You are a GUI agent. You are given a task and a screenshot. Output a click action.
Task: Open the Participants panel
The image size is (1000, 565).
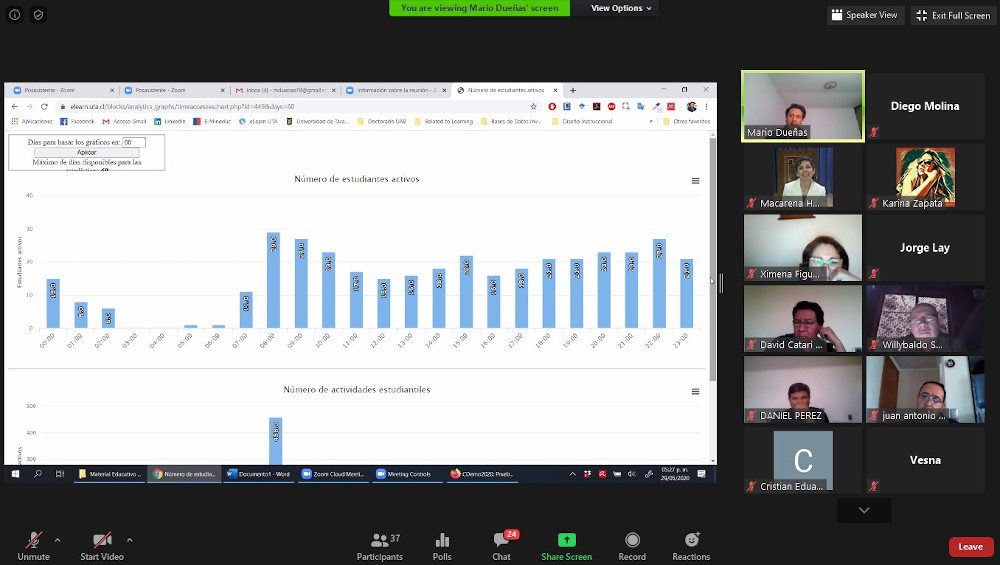click(379, 546)
